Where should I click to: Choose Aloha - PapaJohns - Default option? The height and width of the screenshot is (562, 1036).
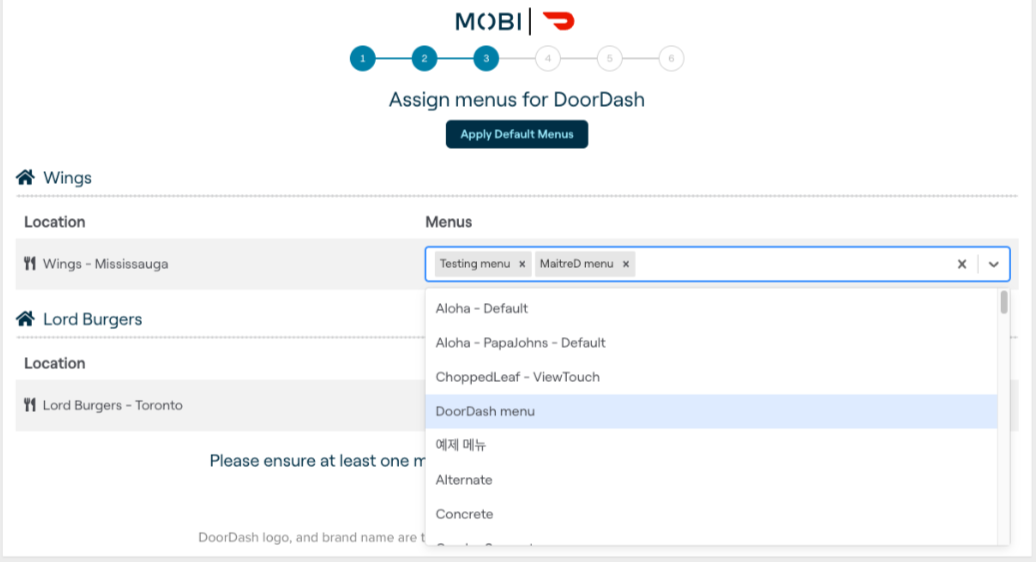coord(520,343)
